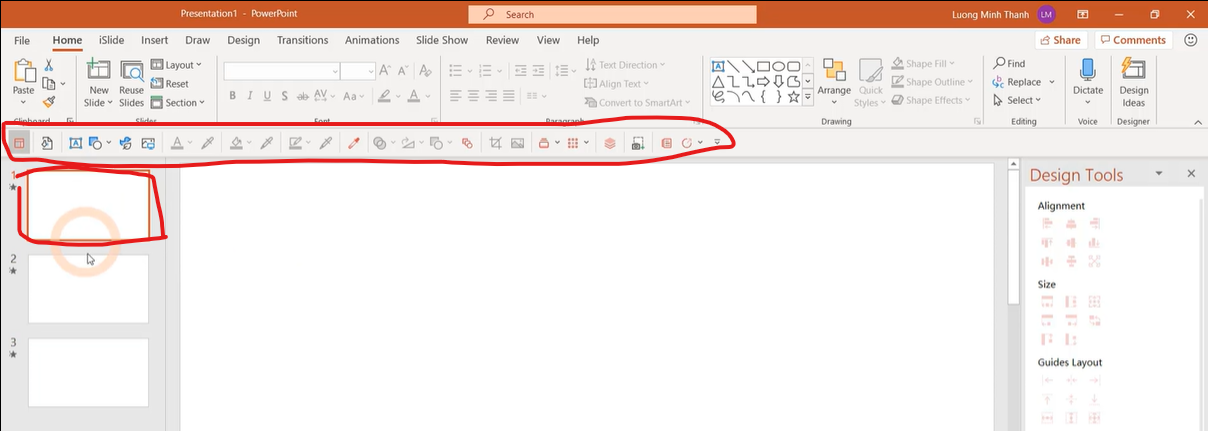Screen dimensions: 1208x431
Task: Click the New Slide icon
Action: coord(98,70)
